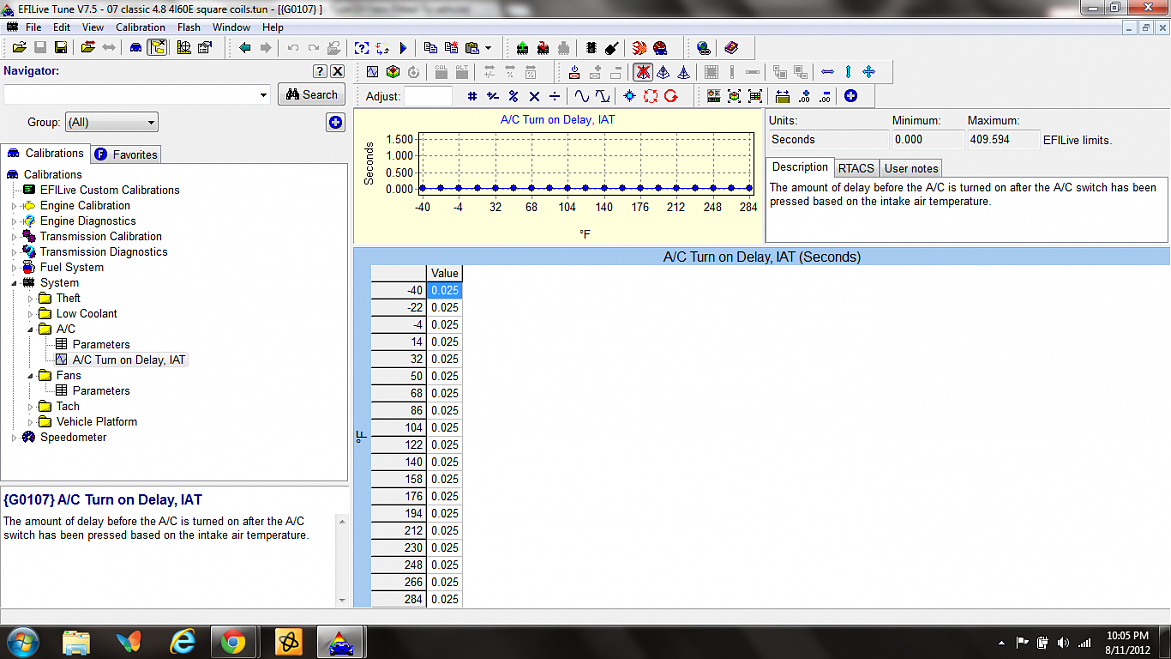1171x659 pixels.
Task: Open Google Chrome from the taskbar
Action: point(233,641)
